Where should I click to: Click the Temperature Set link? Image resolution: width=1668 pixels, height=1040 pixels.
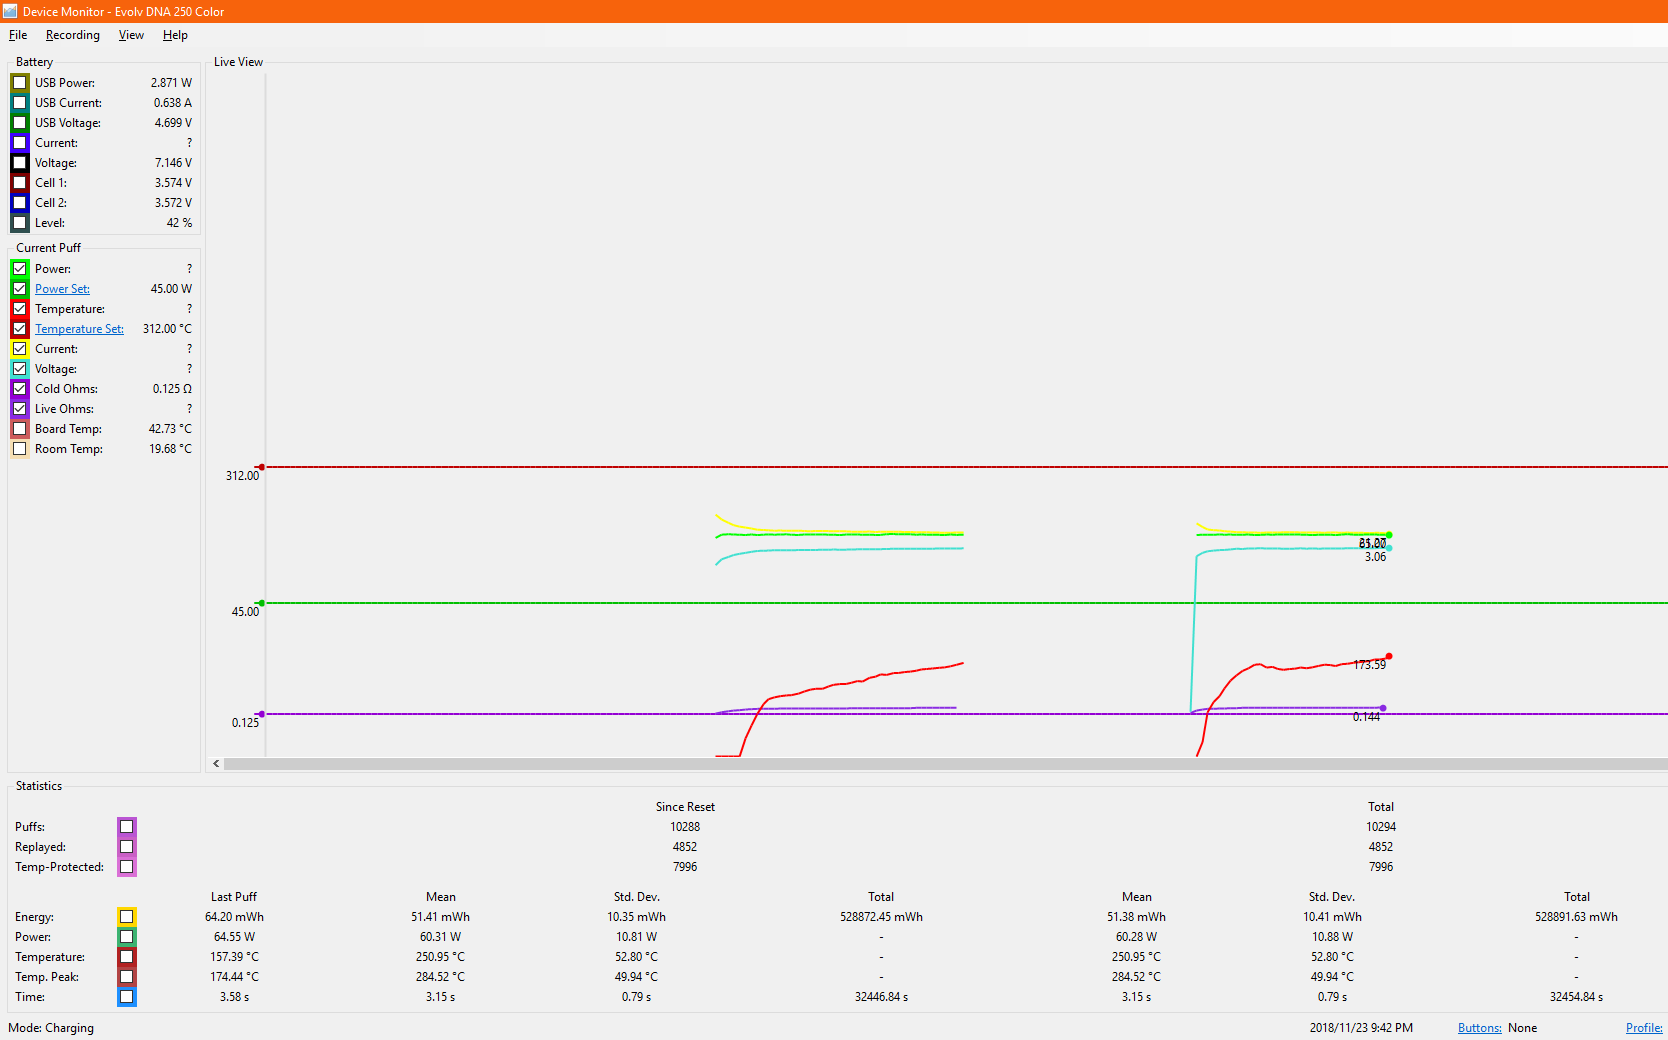79,329
